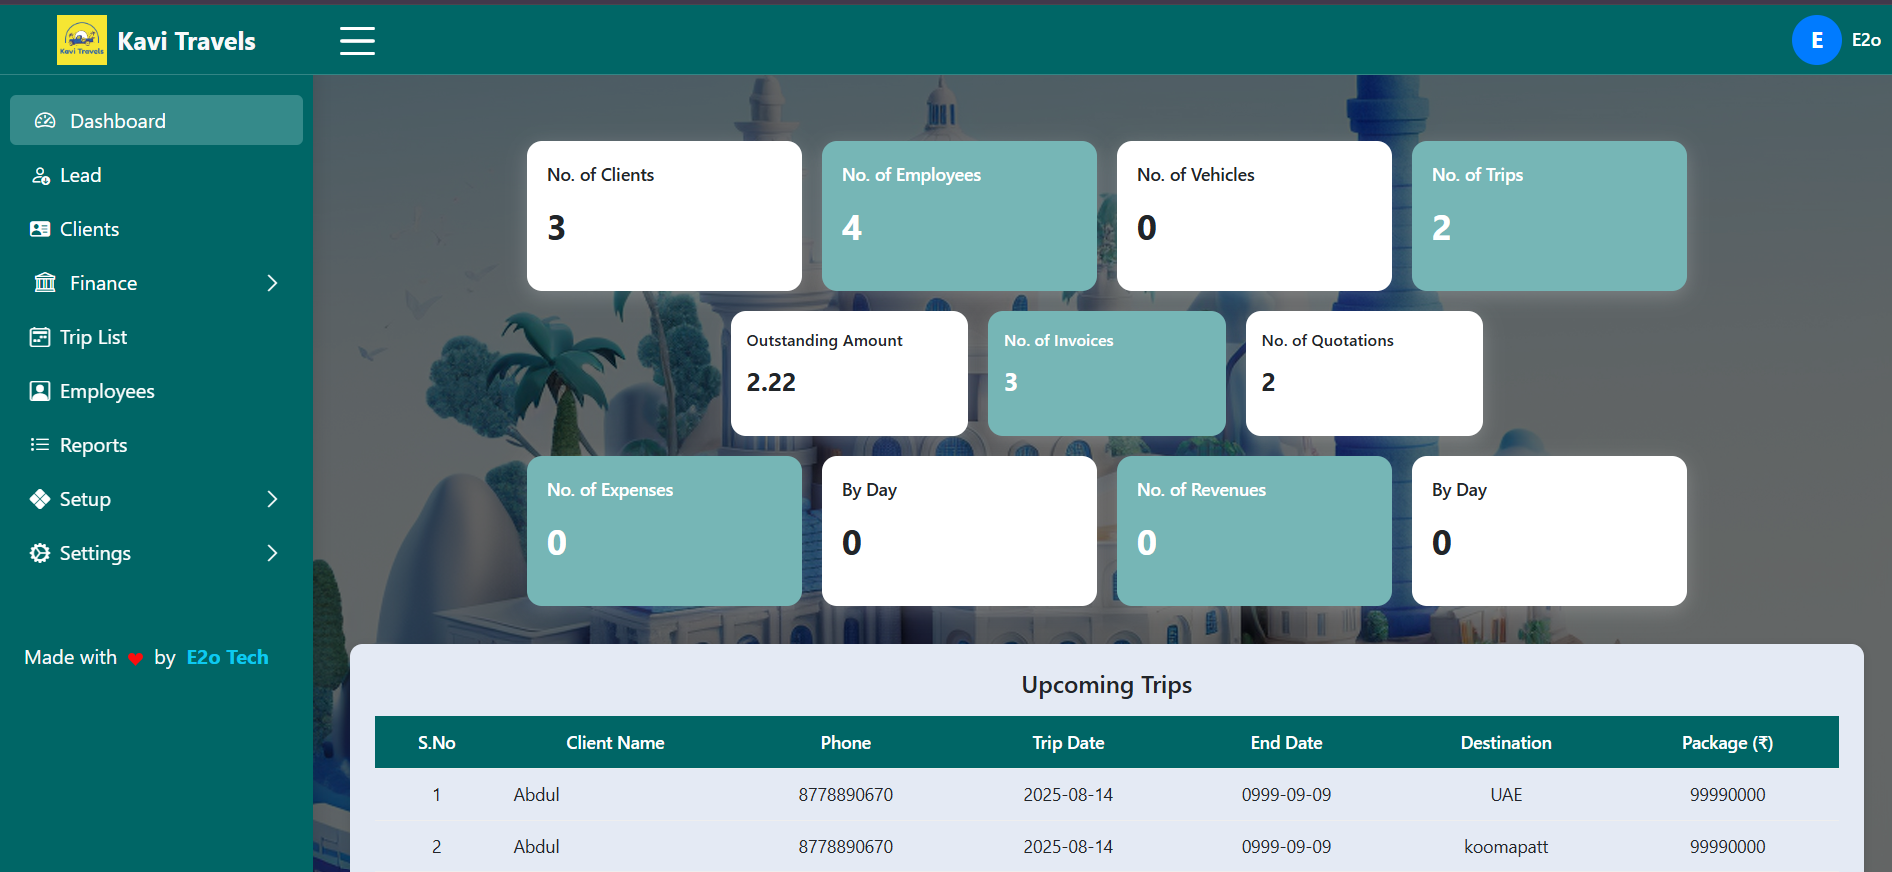Click the Finance bank building icon
This screenshot has width=1892, height=872.
45,283
